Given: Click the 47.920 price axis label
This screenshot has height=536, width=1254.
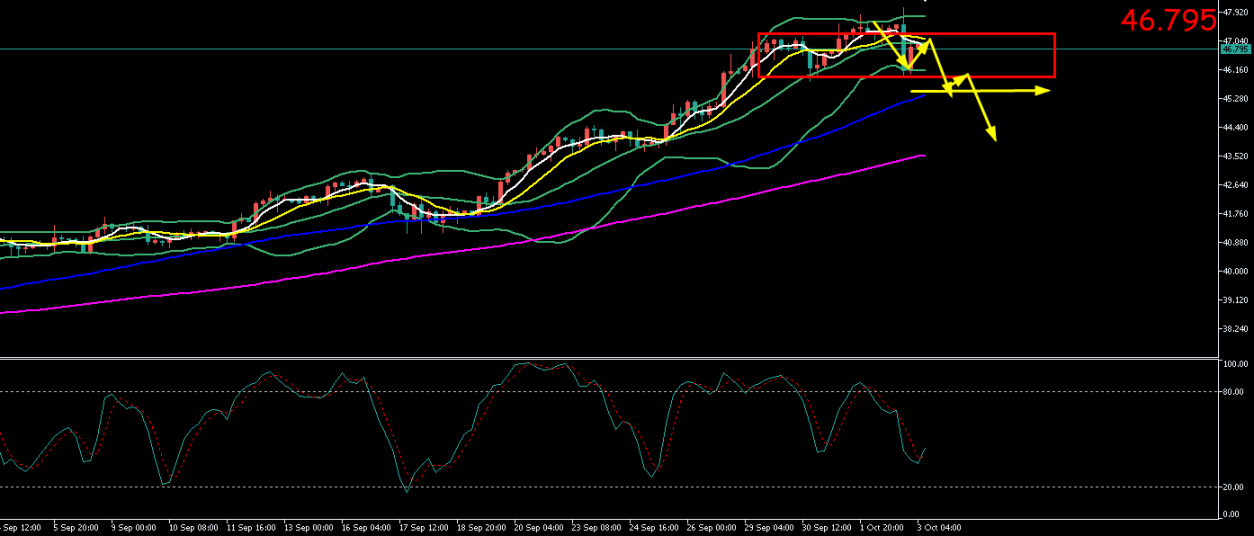Looking at the screenshot, I should [x=1235, y=12].
